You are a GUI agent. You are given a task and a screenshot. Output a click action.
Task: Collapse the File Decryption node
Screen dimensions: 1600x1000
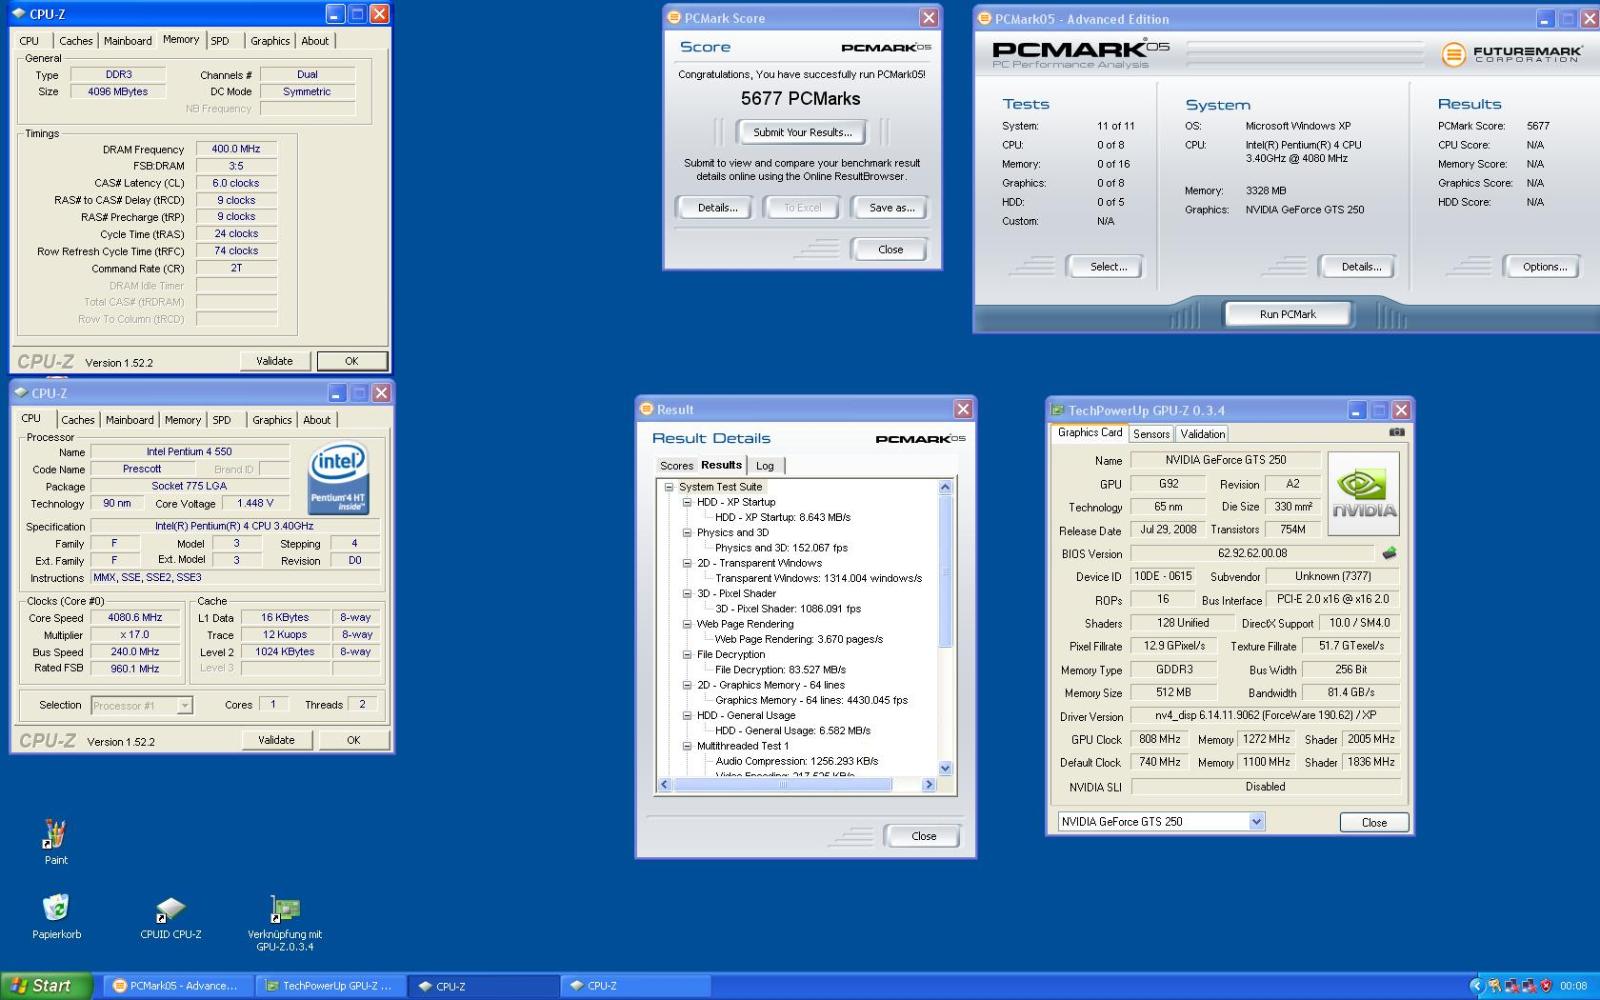tap(687, 655)
